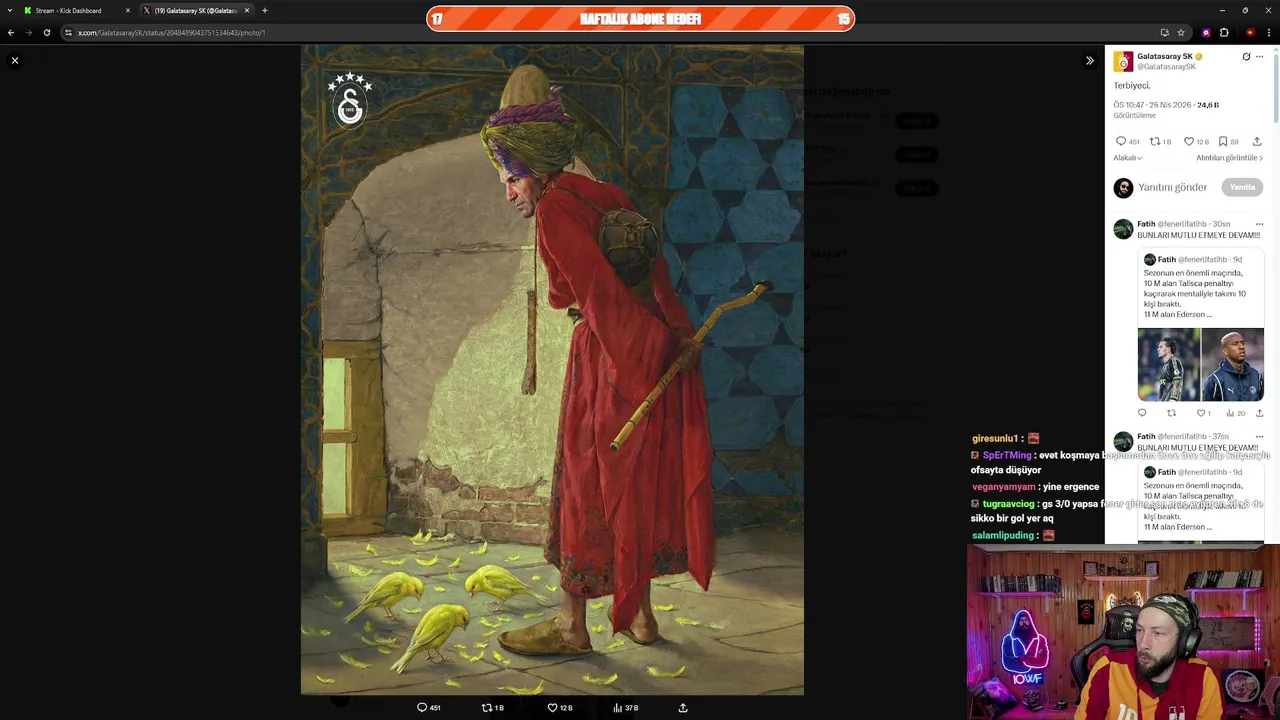Like the tweet via heart below the painting
This screenshot has width=1280, height=720.
(559, 708)
